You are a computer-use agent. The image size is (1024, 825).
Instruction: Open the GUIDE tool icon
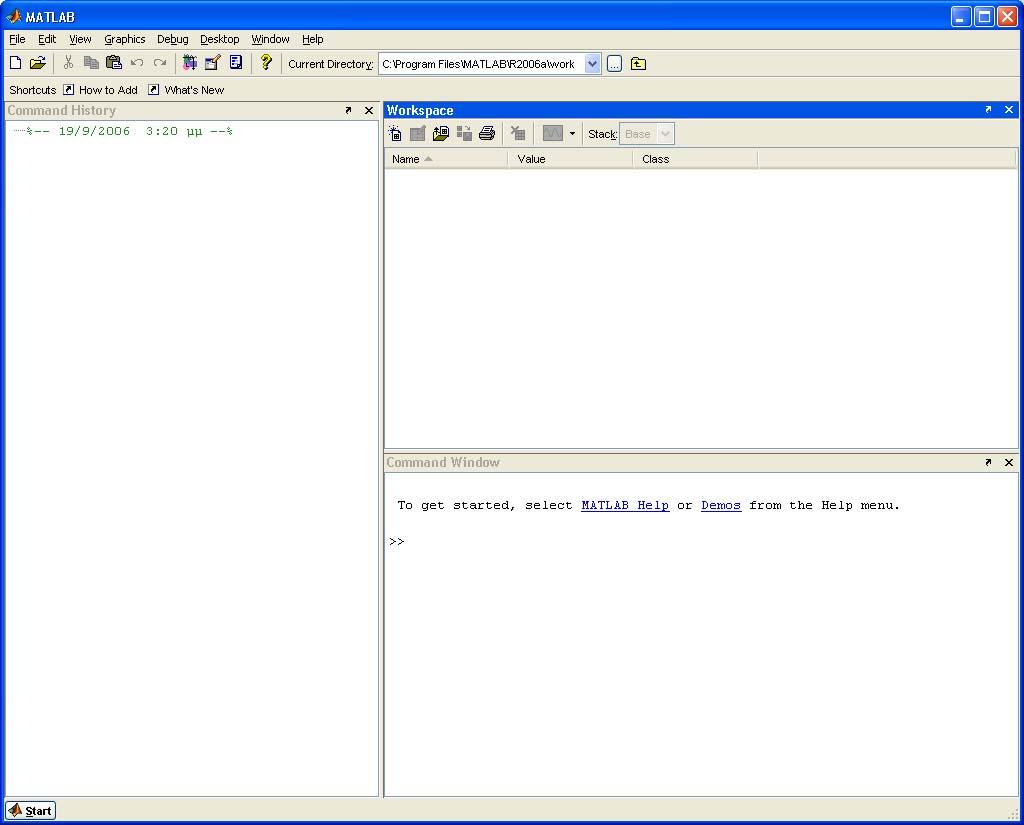pos(213,63)
